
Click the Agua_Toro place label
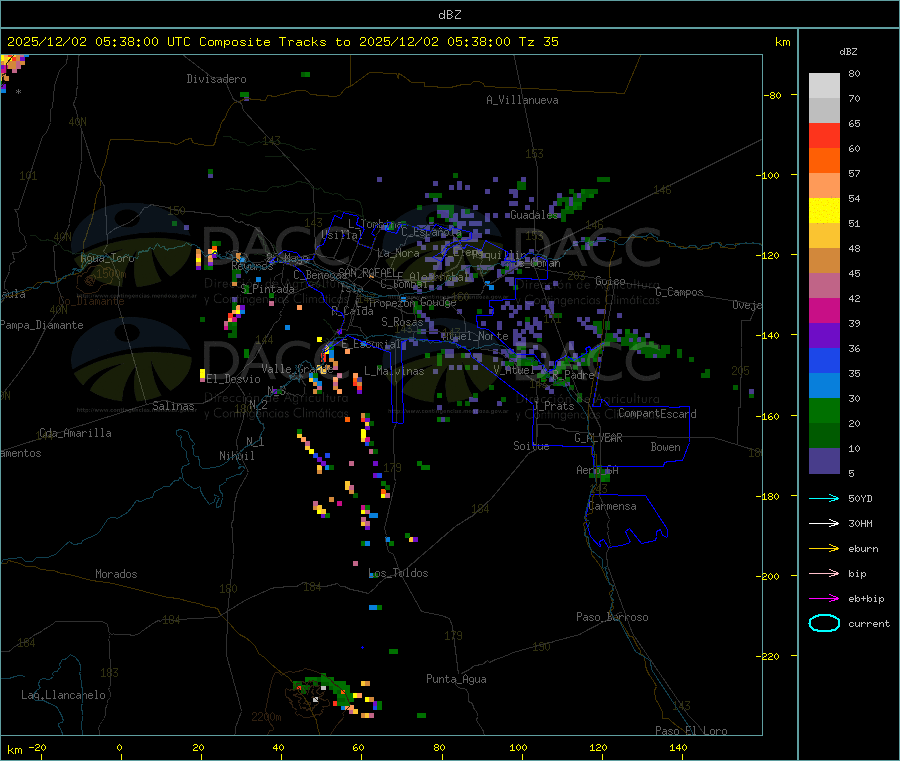(107, 258)
